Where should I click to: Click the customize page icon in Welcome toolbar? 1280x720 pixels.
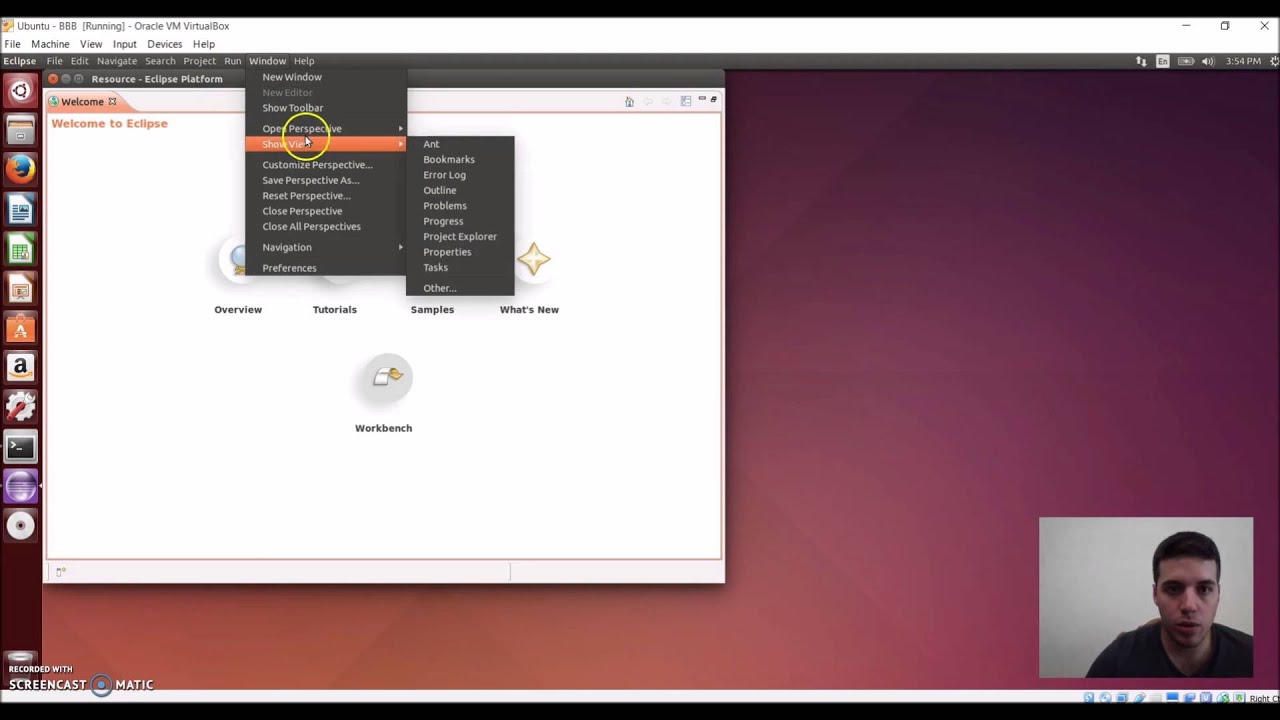point(686,101)
